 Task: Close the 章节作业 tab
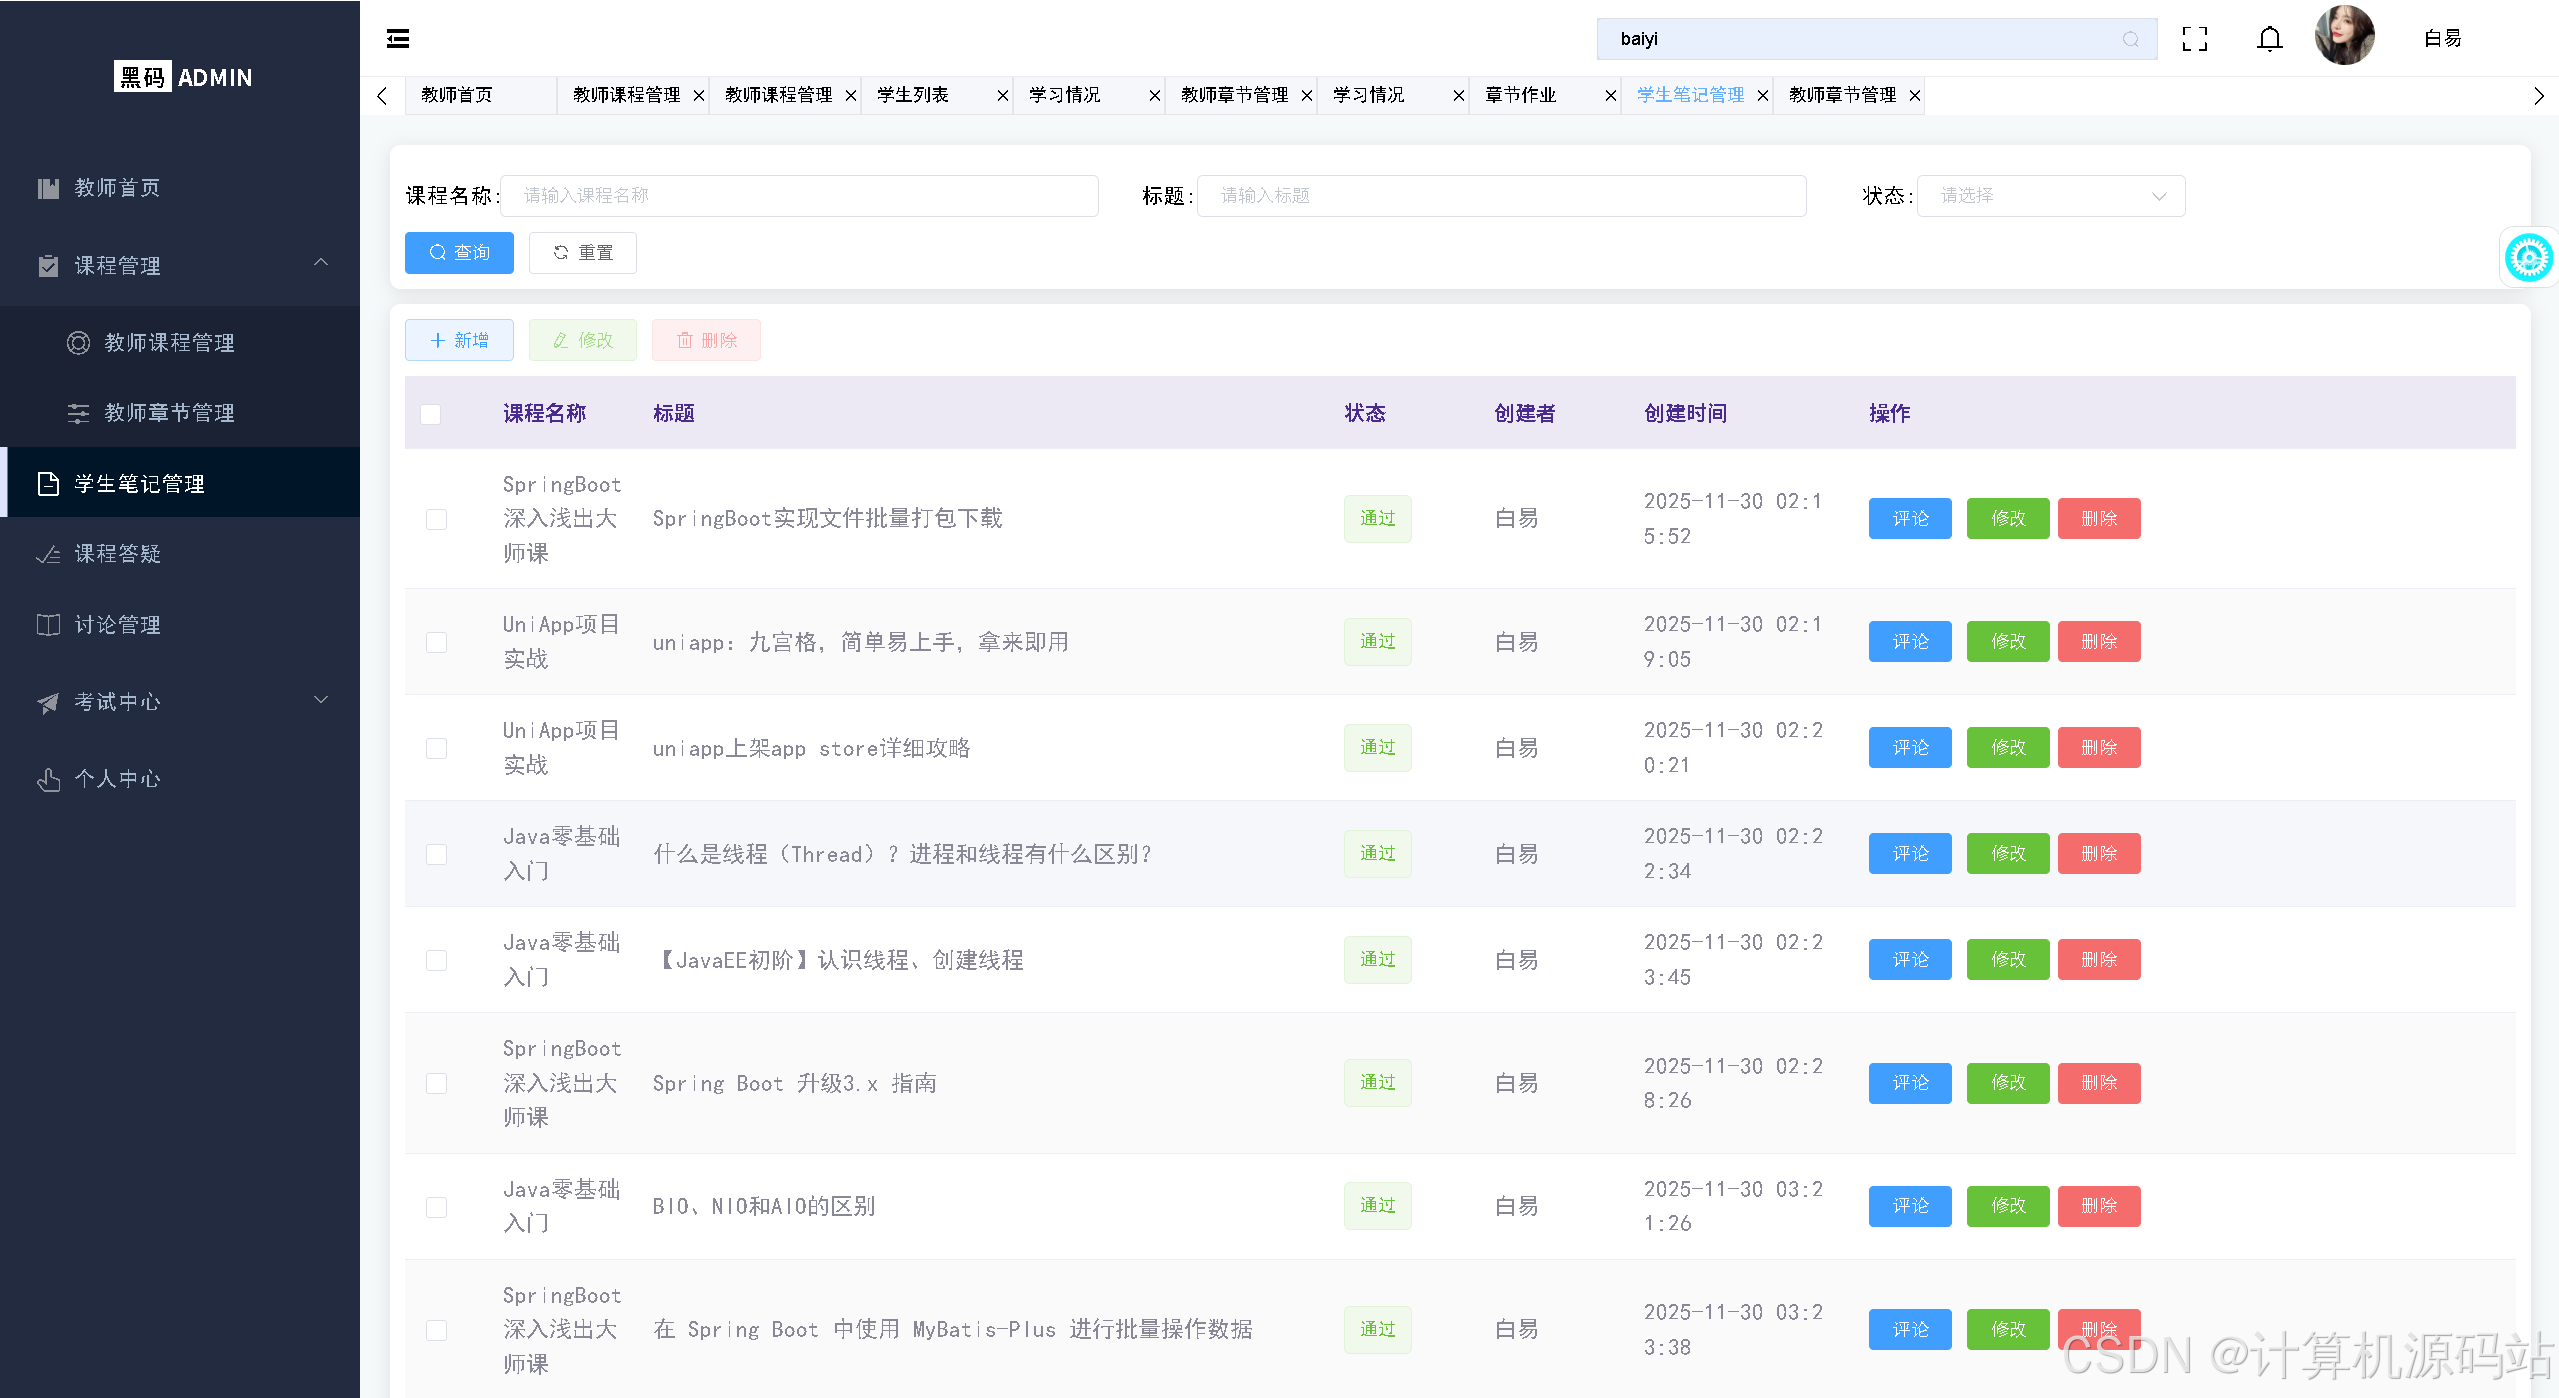(x=1610, y=96)
